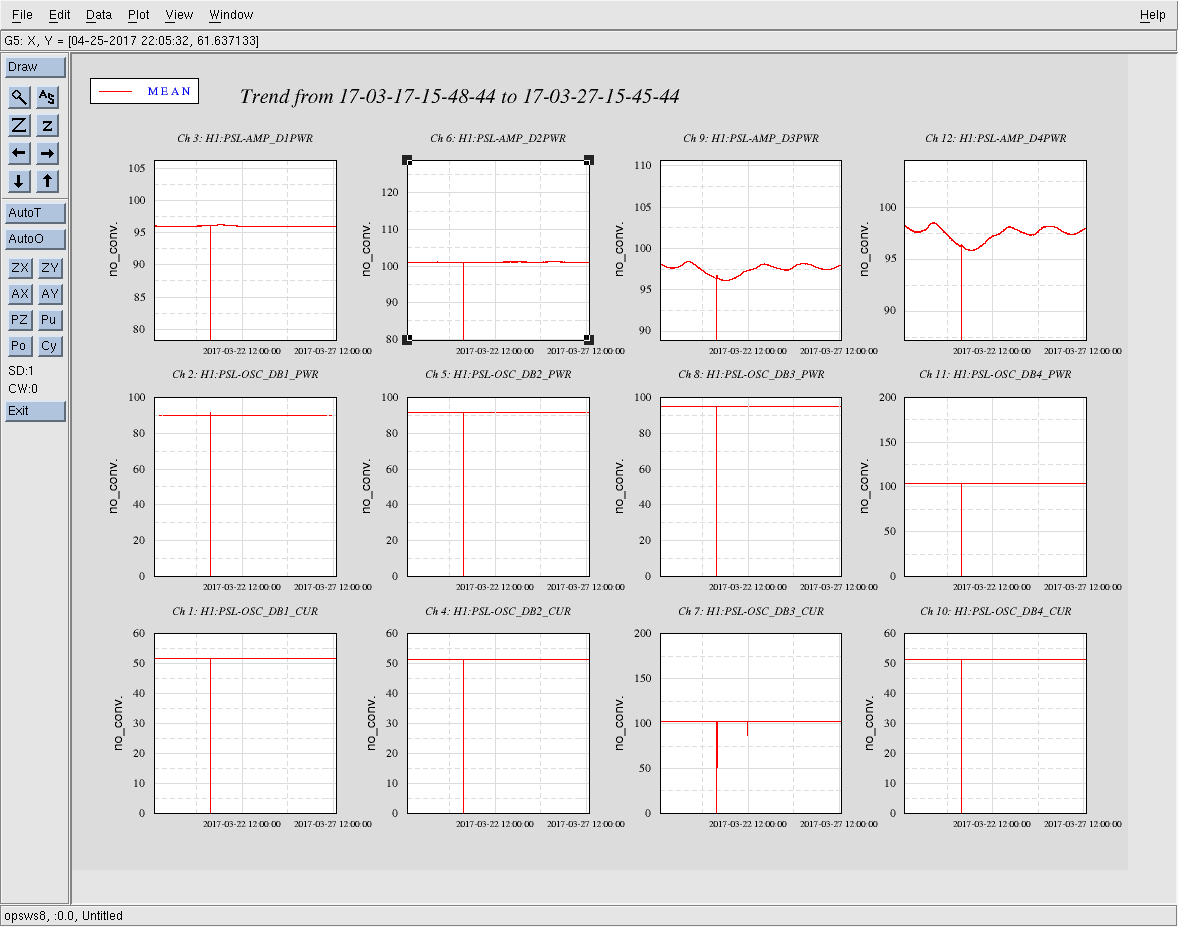Screen dimensions: 1178x927
Task: Open the Window menu
Action: pyautogui.click(x=231, y=14)
